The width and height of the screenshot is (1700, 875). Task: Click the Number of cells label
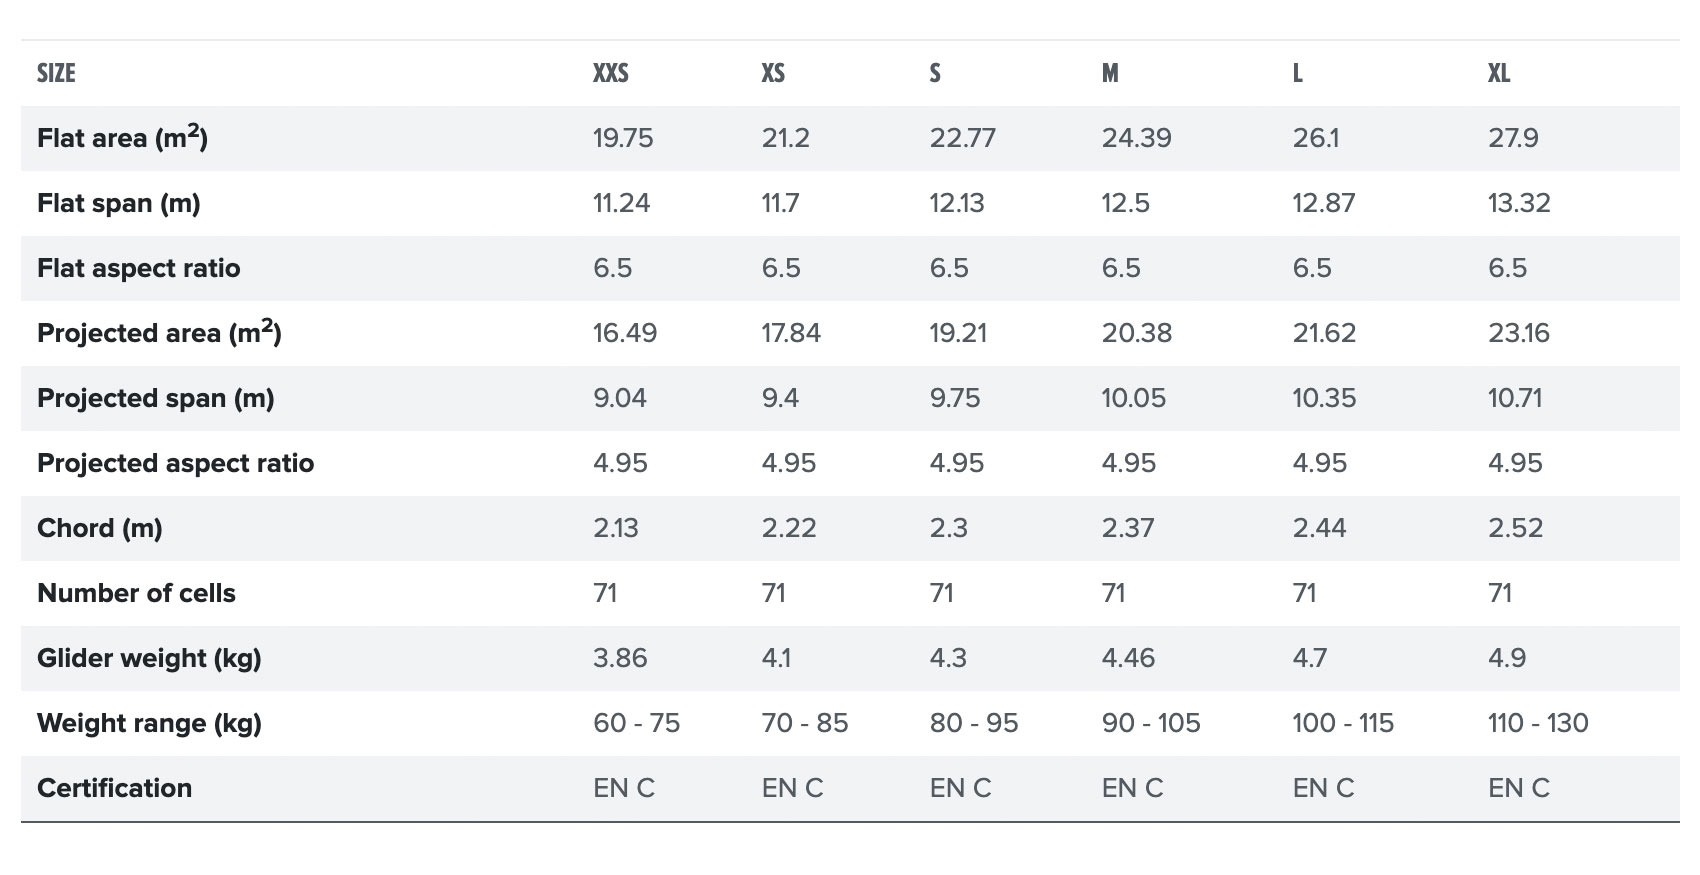click(136, 593)
